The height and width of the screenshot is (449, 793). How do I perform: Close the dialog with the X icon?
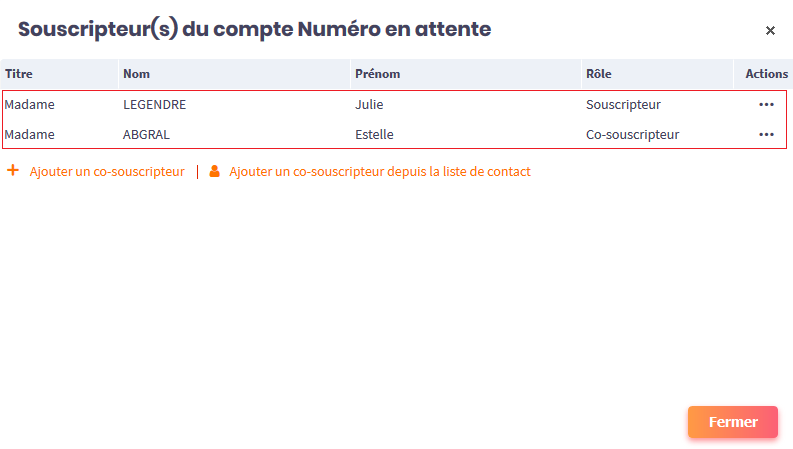pyautogui.click(x=770, y=30)
